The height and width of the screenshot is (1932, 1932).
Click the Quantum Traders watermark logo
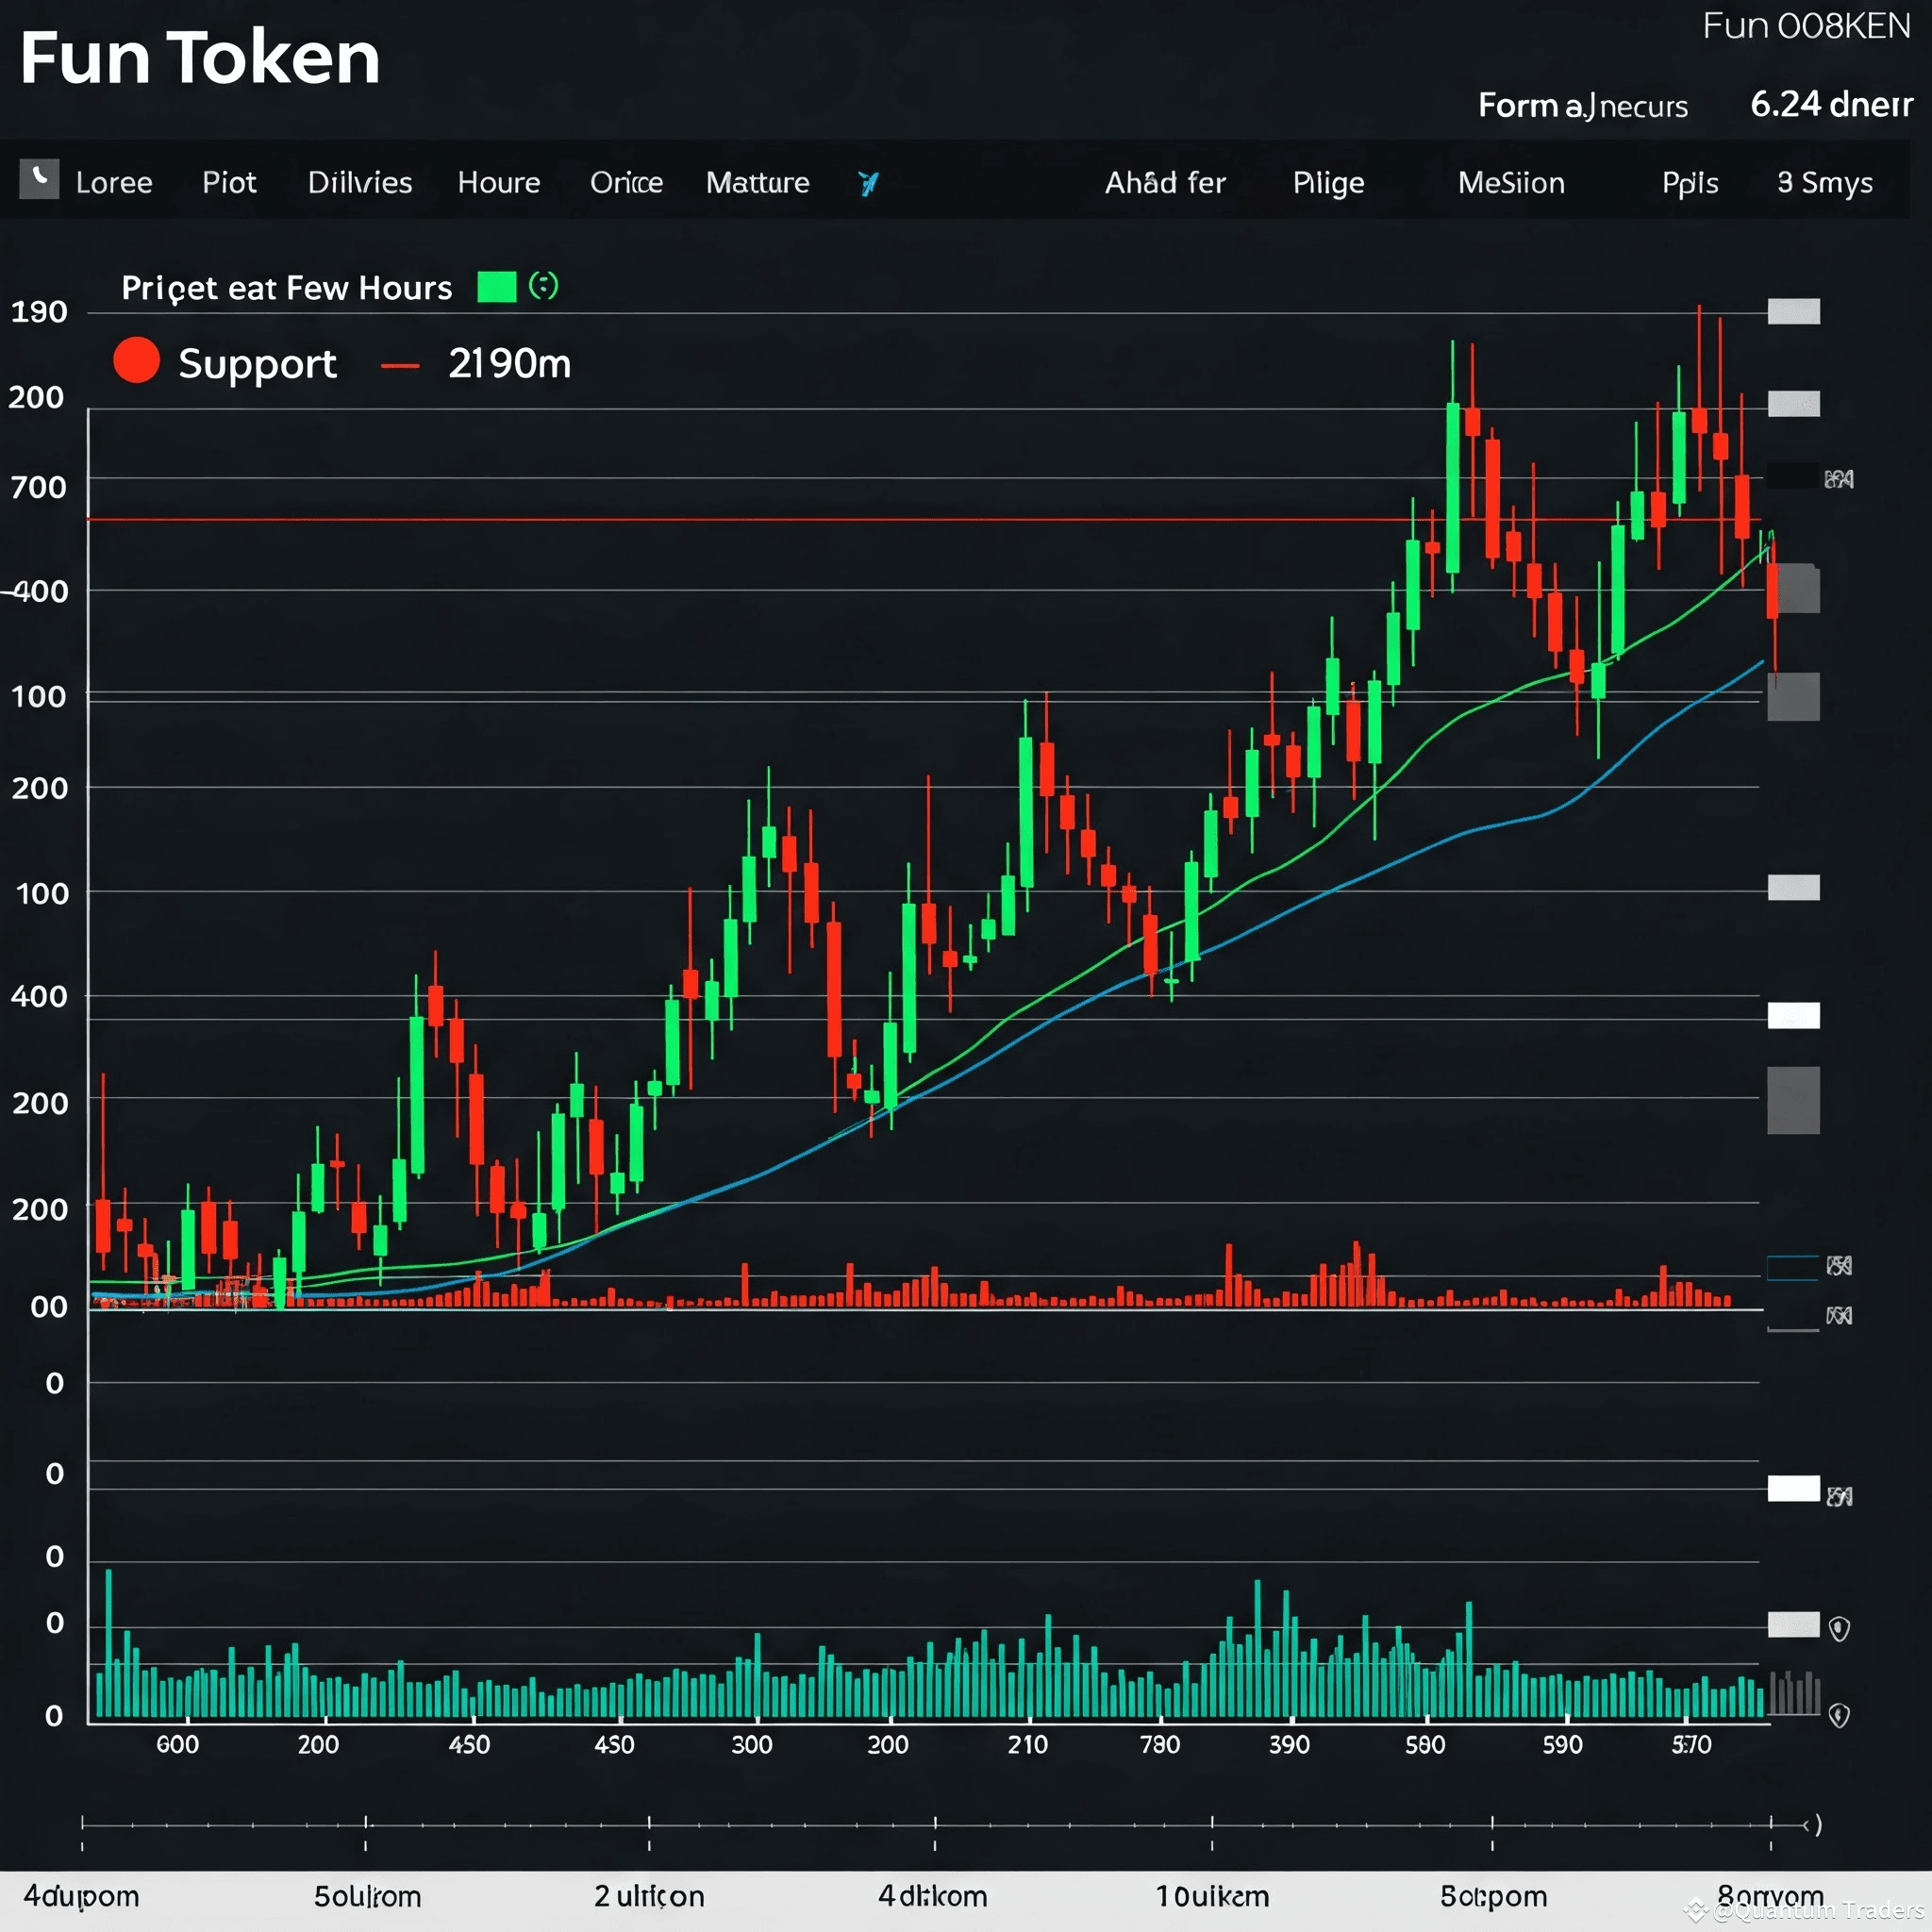pyautogui.click(x=1695, y=1911)
